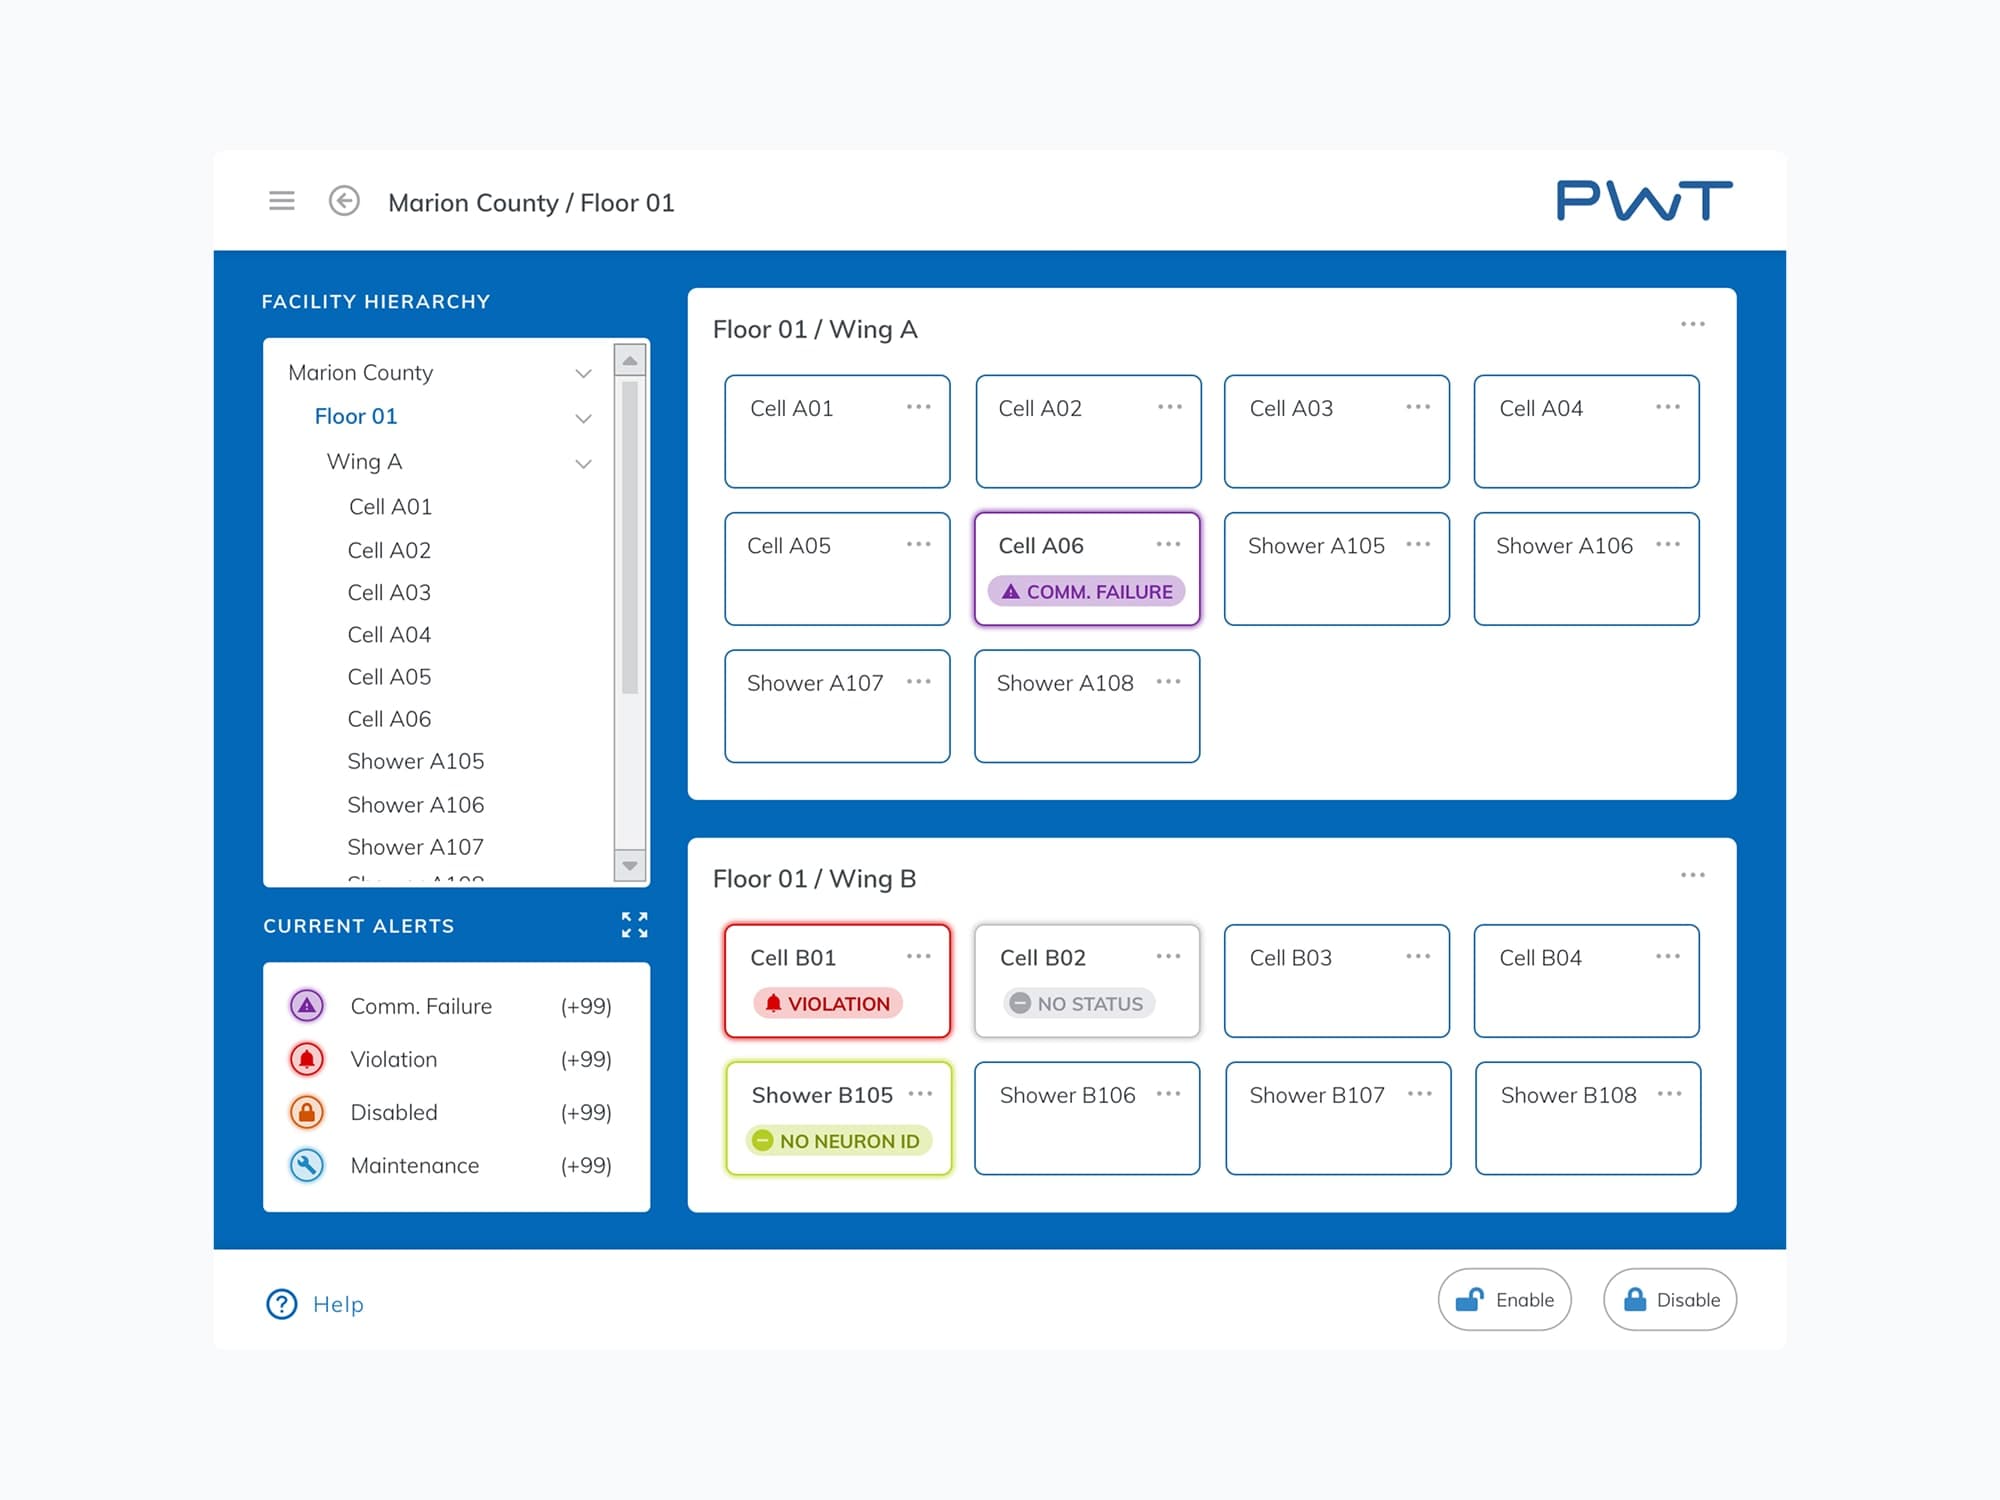The image size is (2000, 1500).
Task: Open the Floor 01 / Wing B panel menu
Action: (1693, 873)
